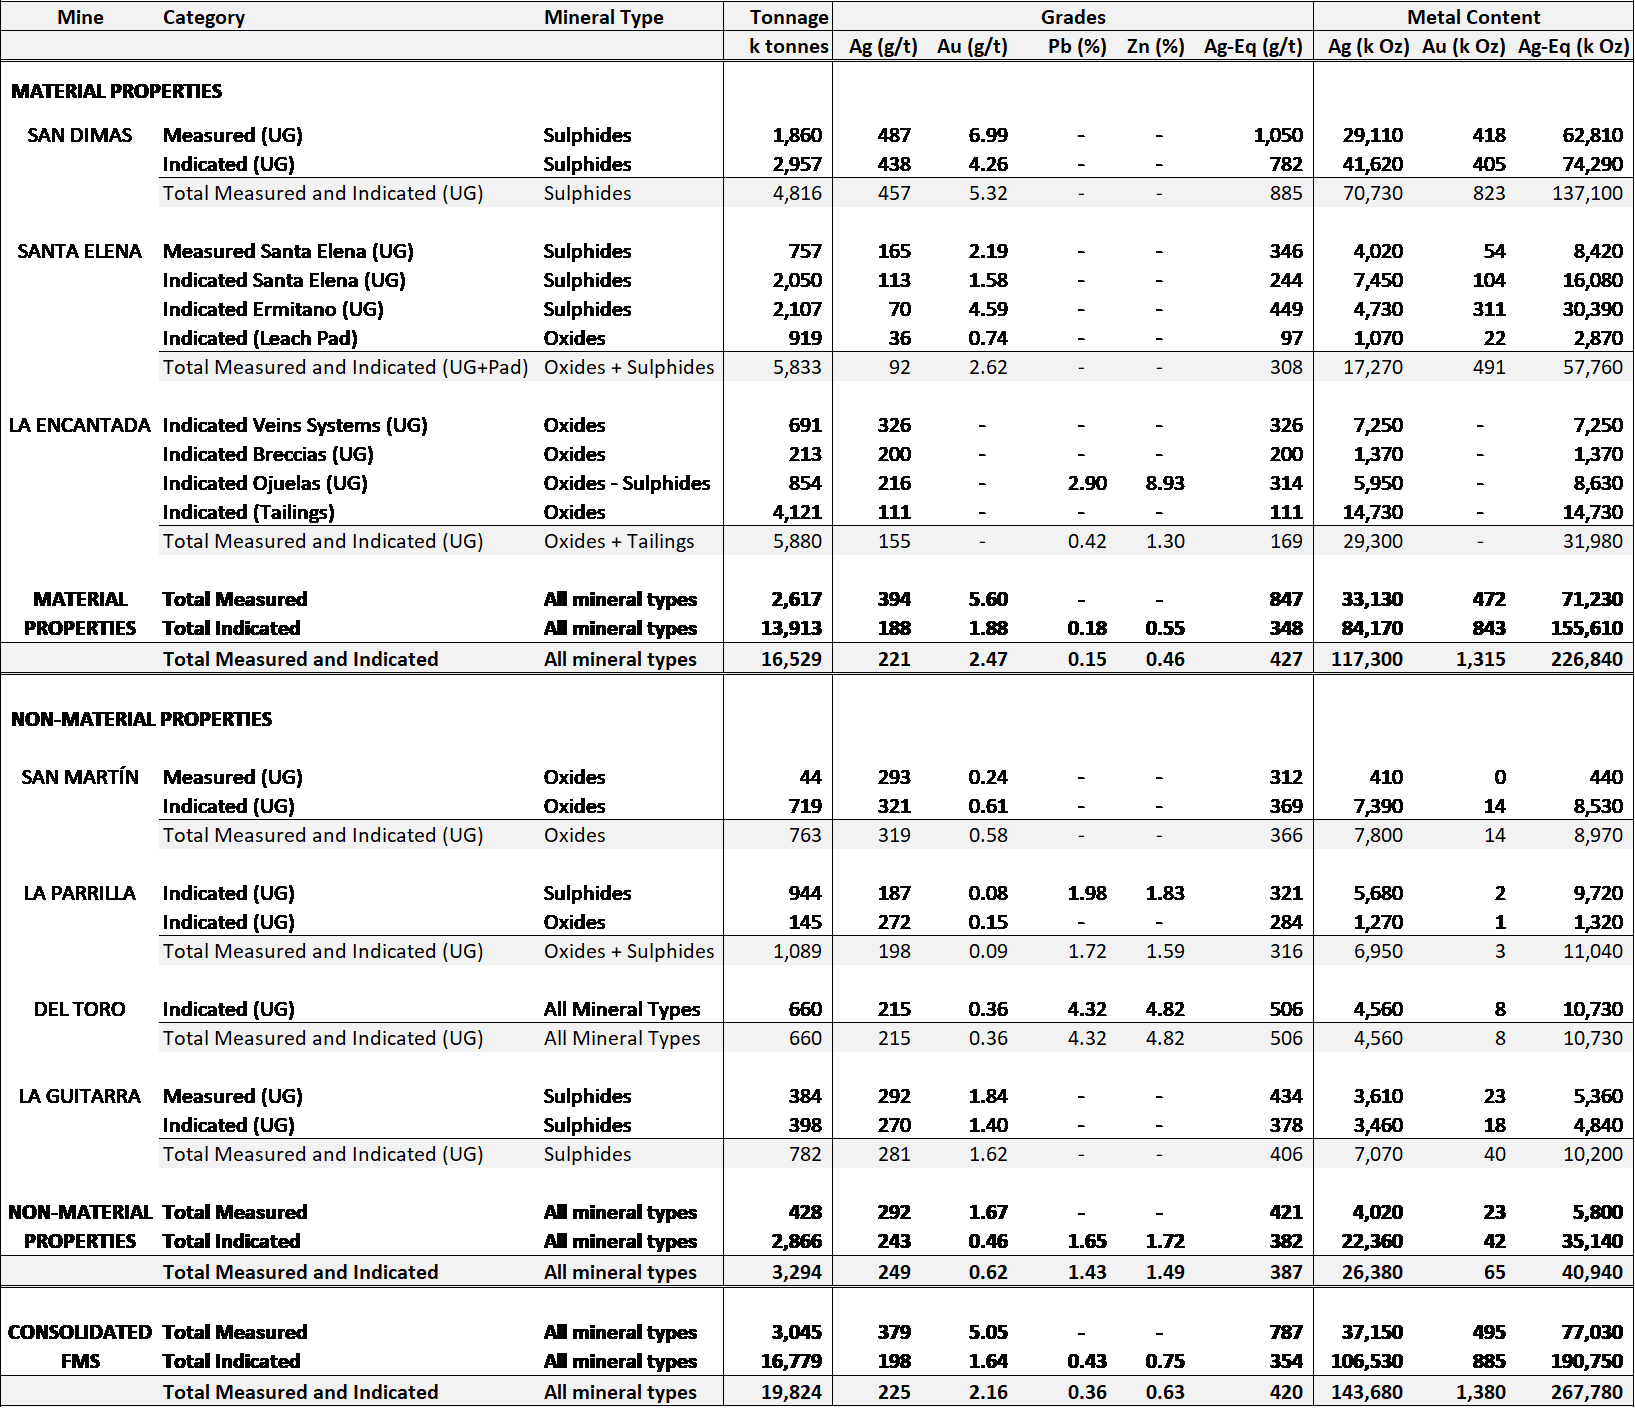This screenshot has height=1408, width=1635.
Task: Select the Au (k Oz) subheader
Action: point(1463,46)
